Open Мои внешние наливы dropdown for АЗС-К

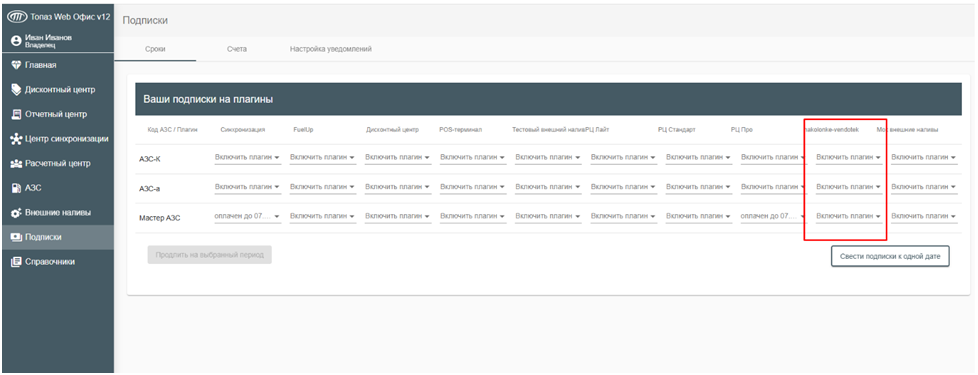pyautogui.click(x=924, y=158)
